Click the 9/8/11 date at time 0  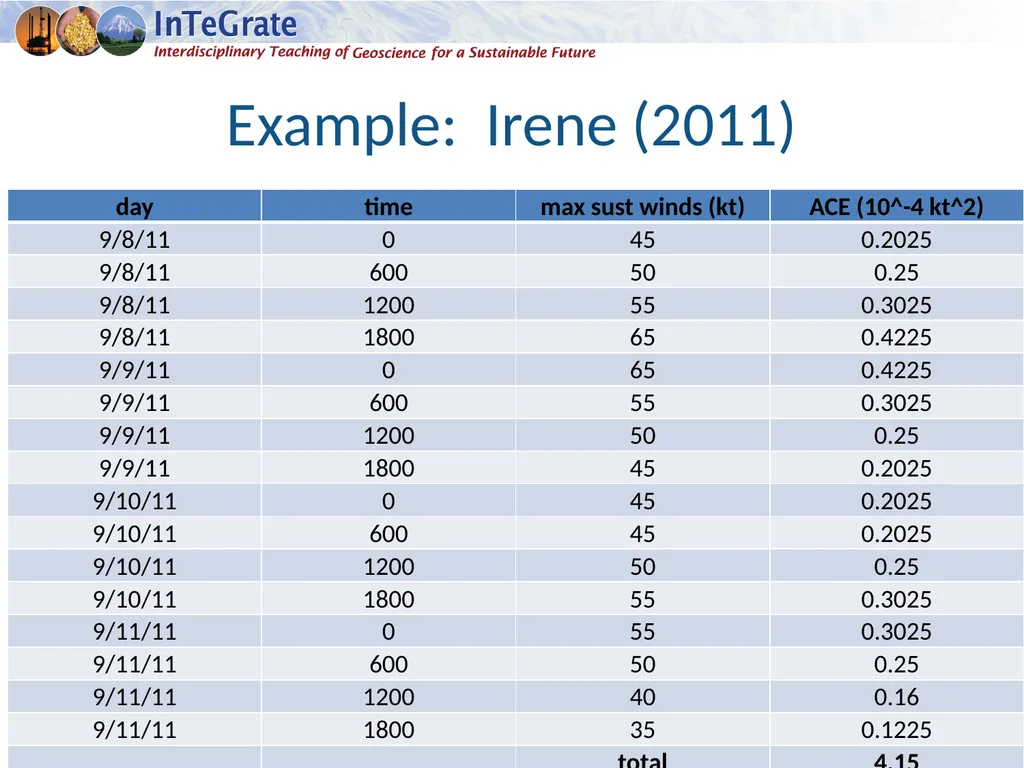[135, 239]
